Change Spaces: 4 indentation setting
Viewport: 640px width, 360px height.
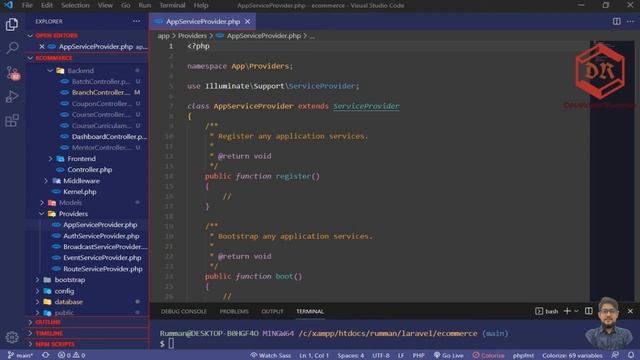click(x=351, y=355)
